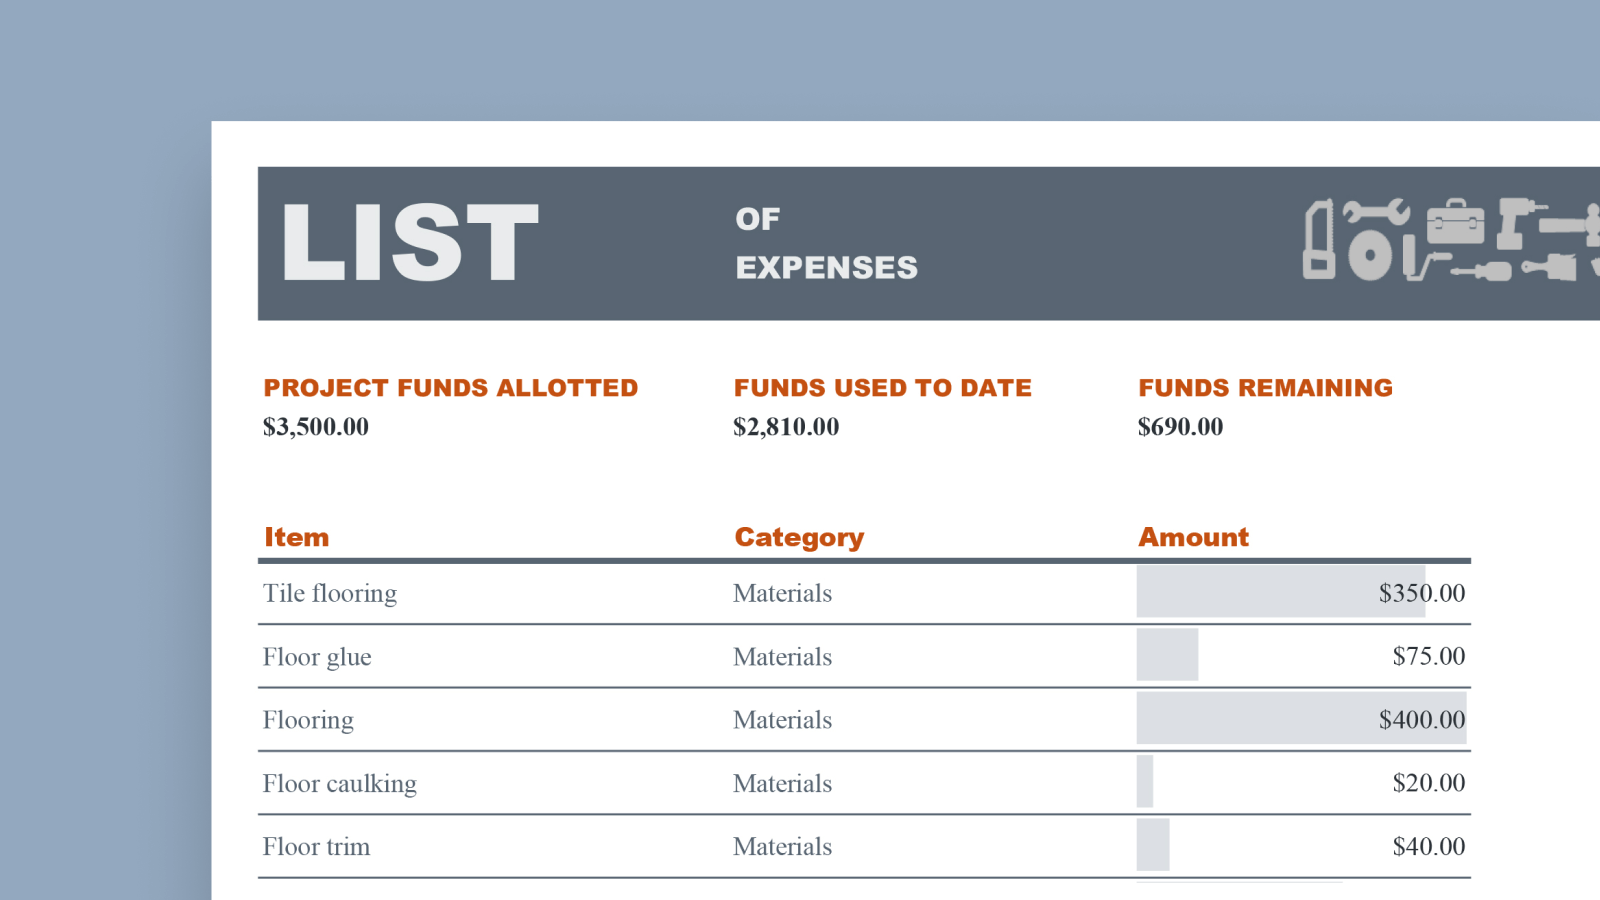
Task: Select the Category column header
Action: pos(799,537)
